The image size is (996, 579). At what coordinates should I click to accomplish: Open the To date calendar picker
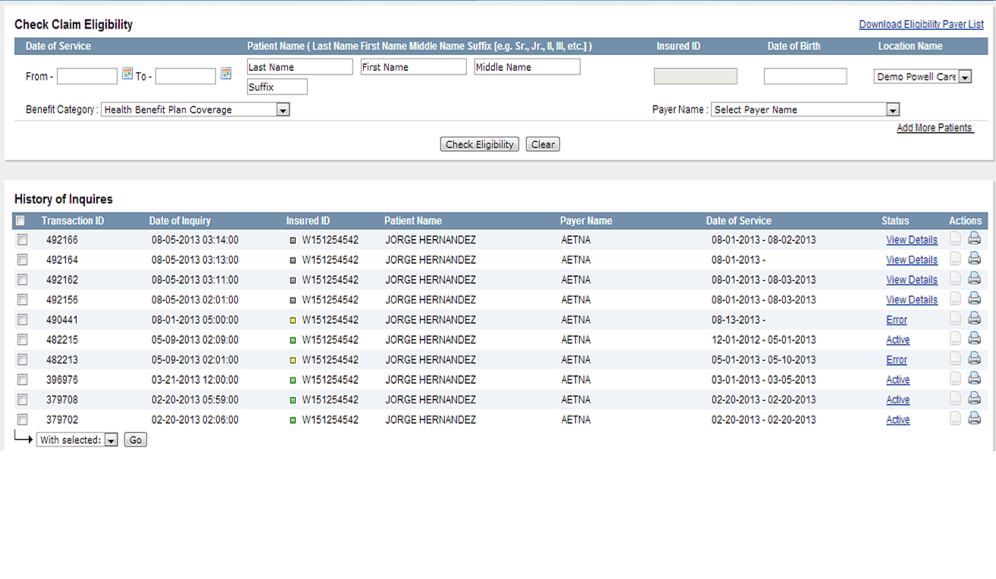[225, 73]
